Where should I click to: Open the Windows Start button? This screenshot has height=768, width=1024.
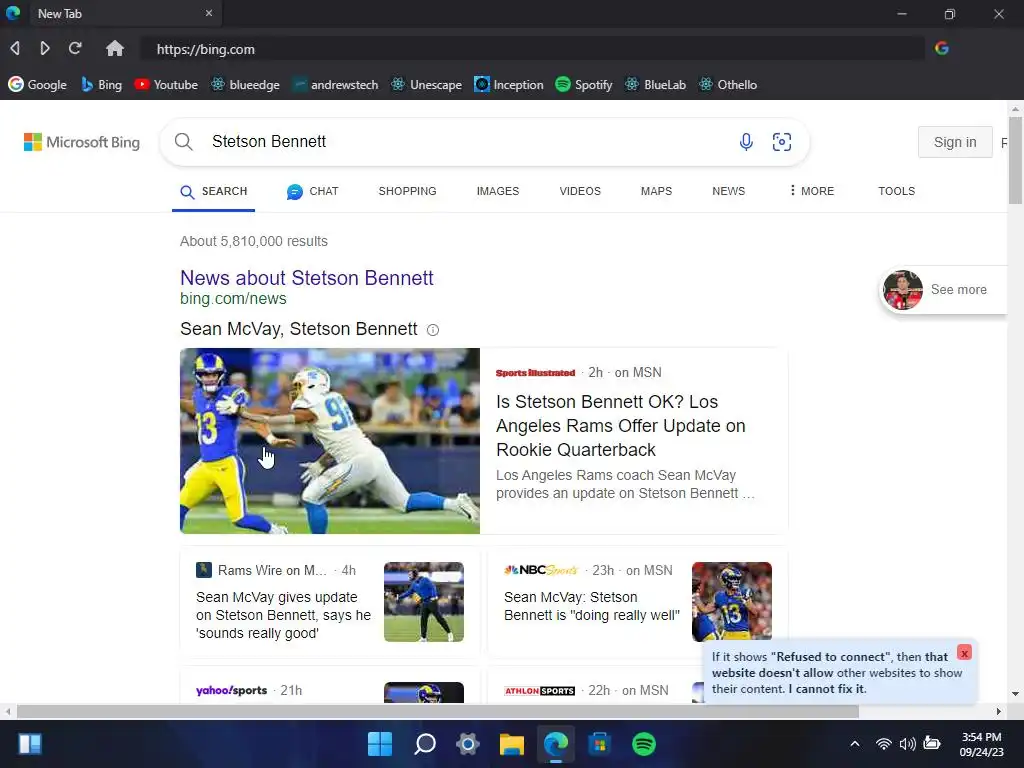coord(380,744)
